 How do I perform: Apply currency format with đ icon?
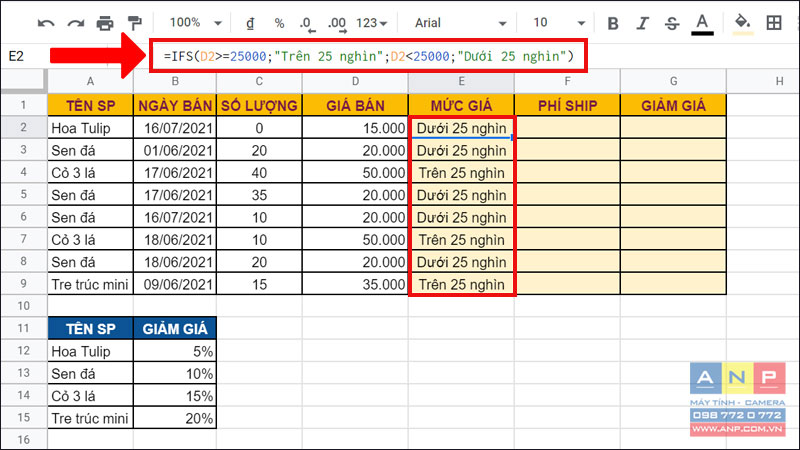[250, 23]
